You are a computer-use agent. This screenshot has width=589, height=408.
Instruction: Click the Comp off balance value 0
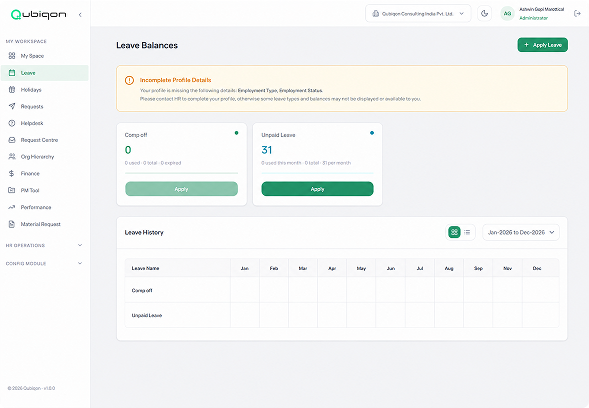coord(128,150)
